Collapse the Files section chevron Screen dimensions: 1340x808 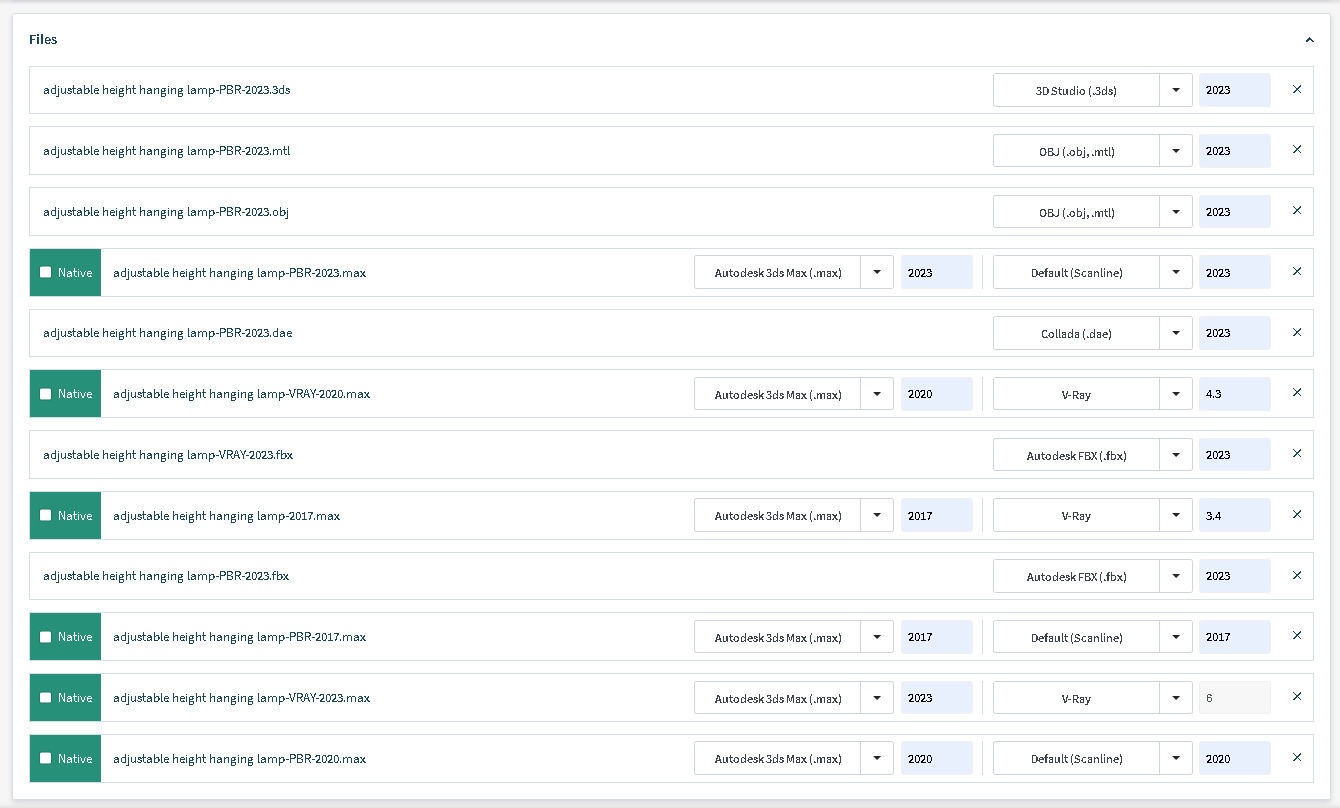(1309, 40)
